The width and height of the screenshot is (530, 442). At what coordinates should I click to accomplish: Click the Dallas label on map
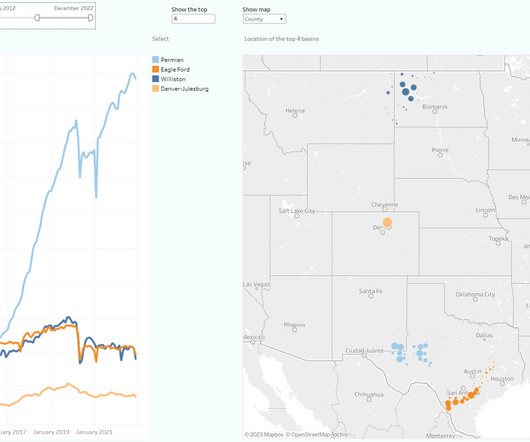pyautogui.click(x=484, y=335)
